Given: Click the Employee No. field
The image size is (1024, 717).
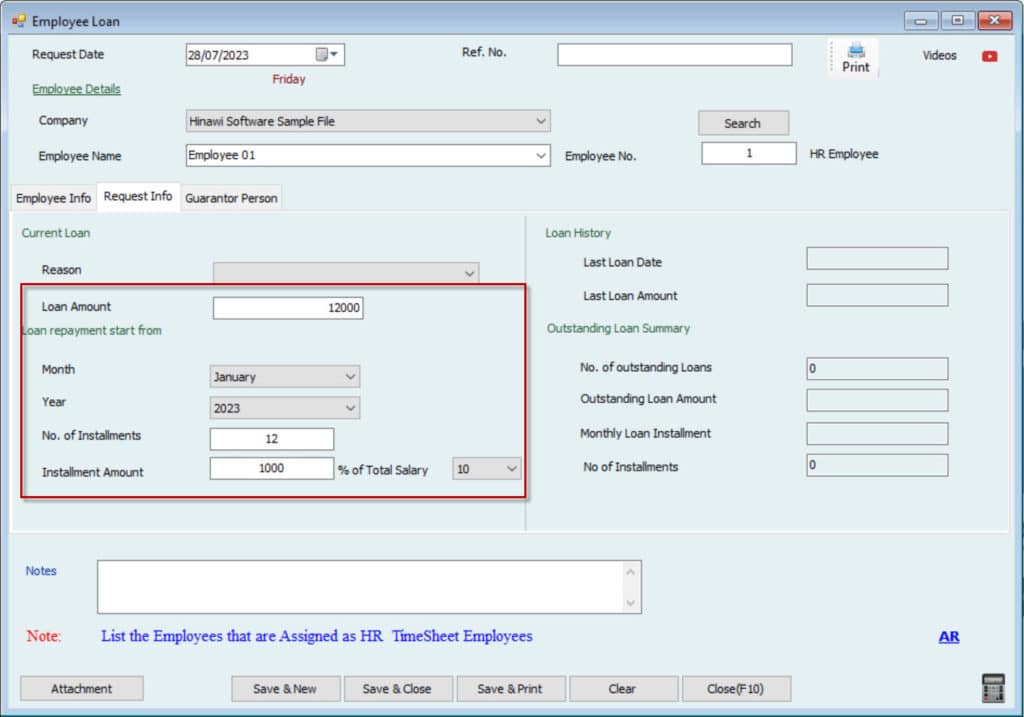Looking at the screenshot, I should click(x=749, y=153).
